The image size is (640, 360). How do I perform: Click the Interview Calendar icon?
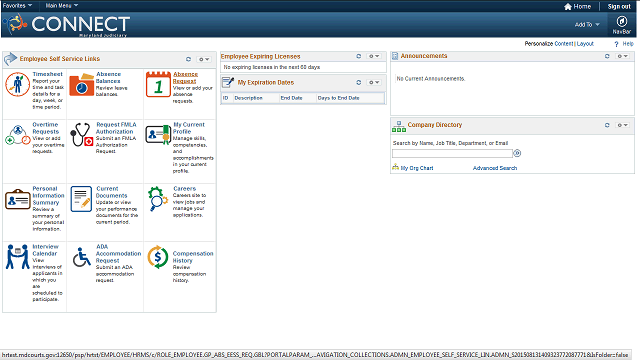coord(18,257)
